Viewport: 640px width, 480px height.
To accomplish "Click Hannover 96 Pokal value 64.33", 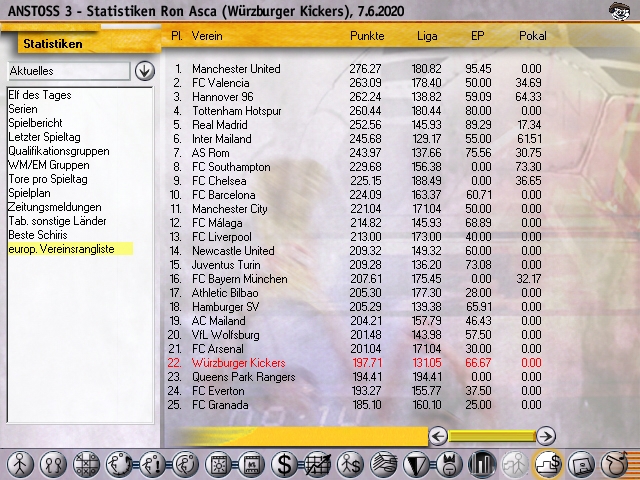I will pyautogui.click(x=528, y=97).
